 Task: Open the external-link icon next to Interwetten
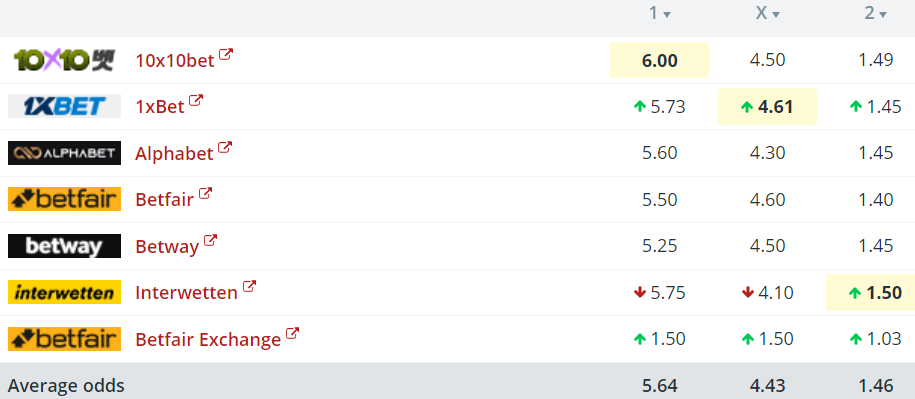pyautogui.click(x=249, y=288)
